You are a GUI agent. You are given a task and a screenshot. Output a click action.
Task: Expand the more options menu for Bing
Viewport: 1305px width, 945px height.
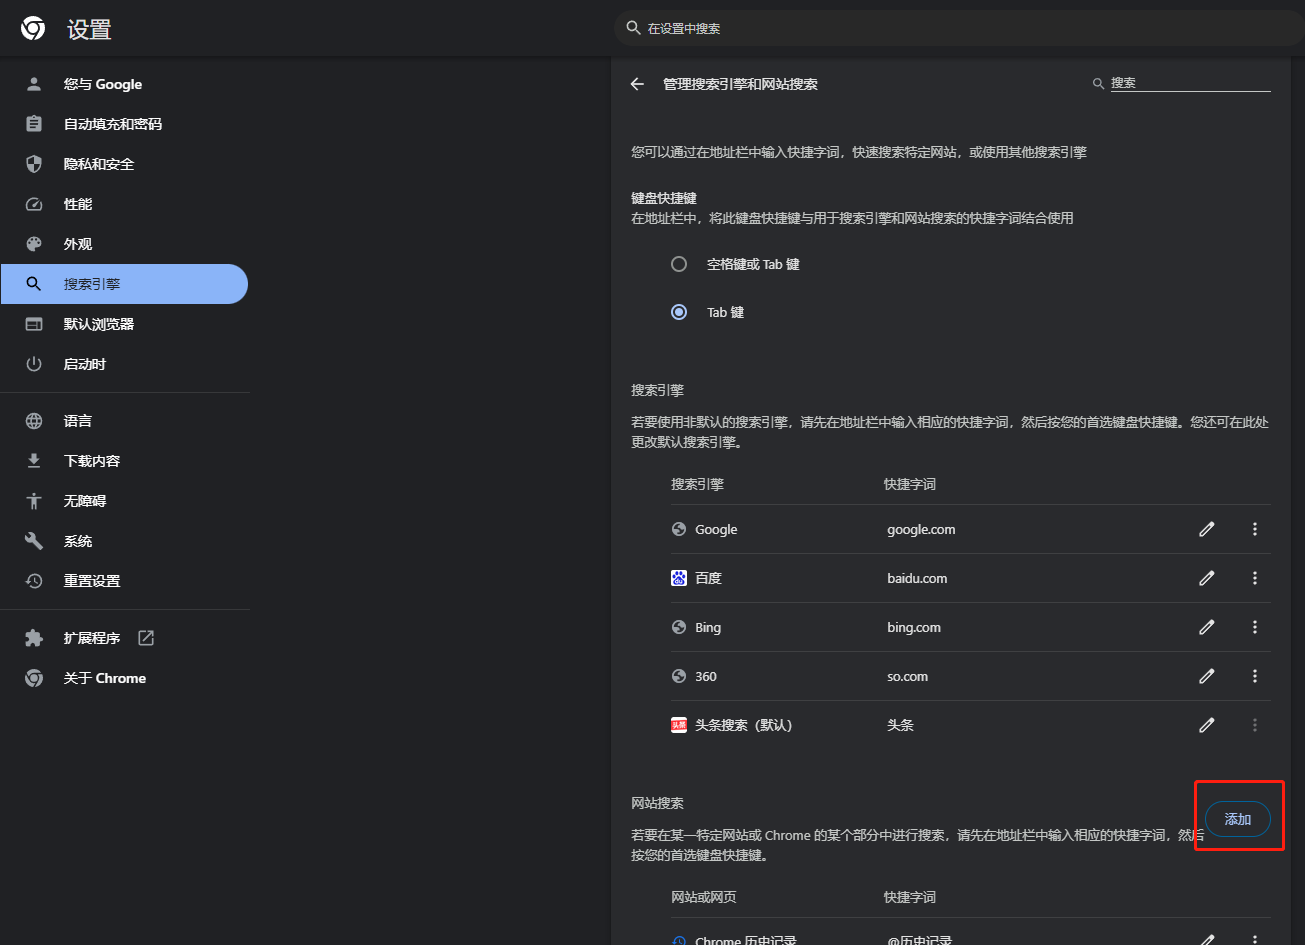(1255, 627)
